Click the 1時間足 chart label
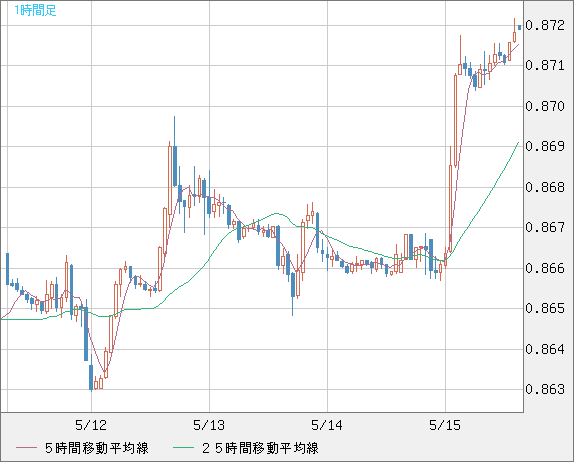 (x=35, y=10)
